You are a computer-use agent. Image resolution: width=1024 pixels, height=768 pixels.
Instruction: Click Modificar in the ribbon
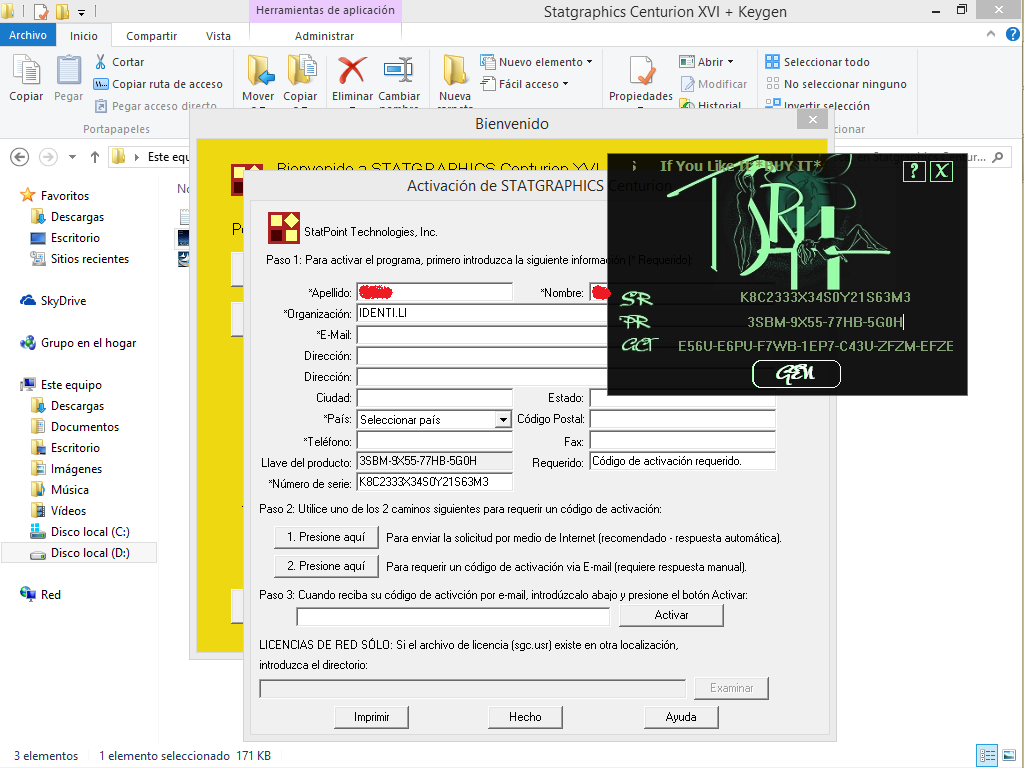(x=714, y=84)
